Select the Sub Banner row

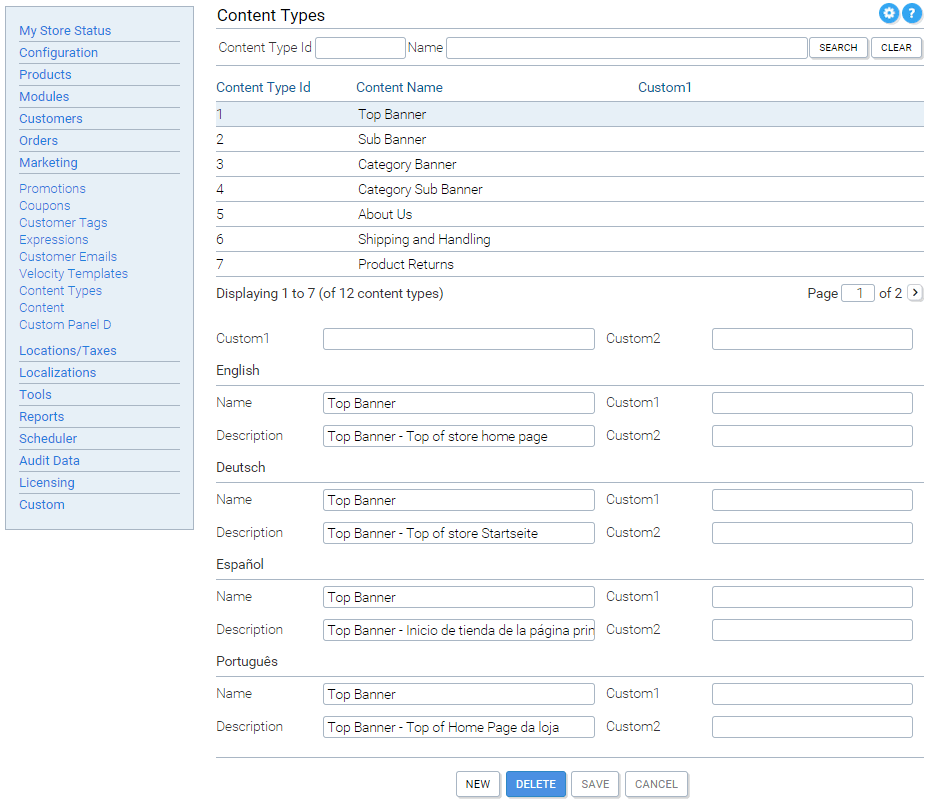[569, 139]
